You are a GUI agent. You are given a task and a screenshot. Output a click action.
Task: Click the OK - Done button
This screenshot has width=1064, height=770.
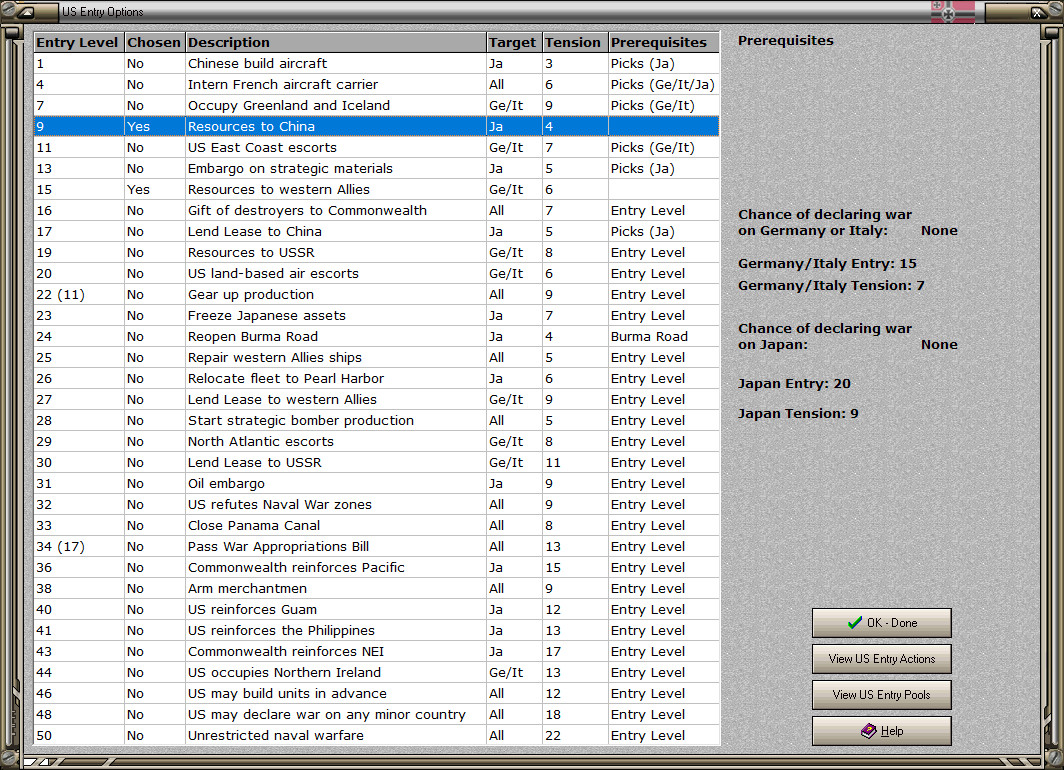coord(881,623)
